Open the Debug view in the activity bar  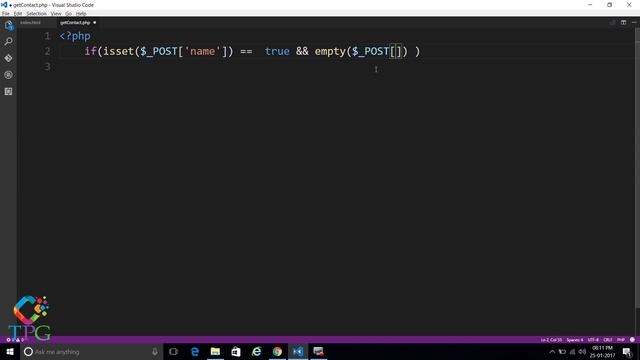pos(9,75)
